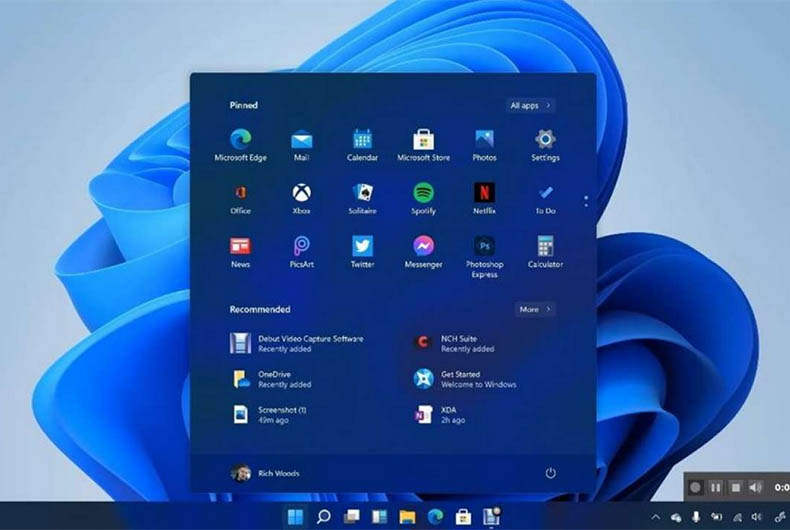The image size is (790, 530).
Task: Open Search from the taskbar
Action: [323, 516]
